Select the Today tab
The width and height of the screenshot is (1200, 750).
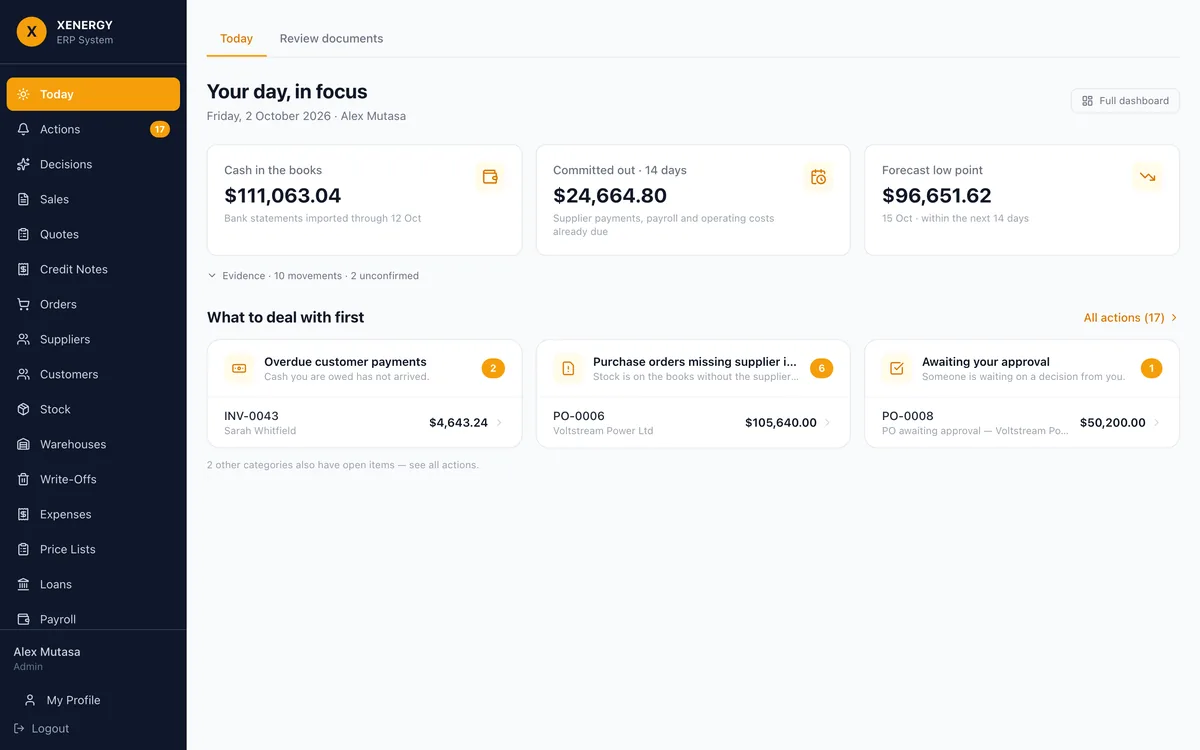coord(236,39)
